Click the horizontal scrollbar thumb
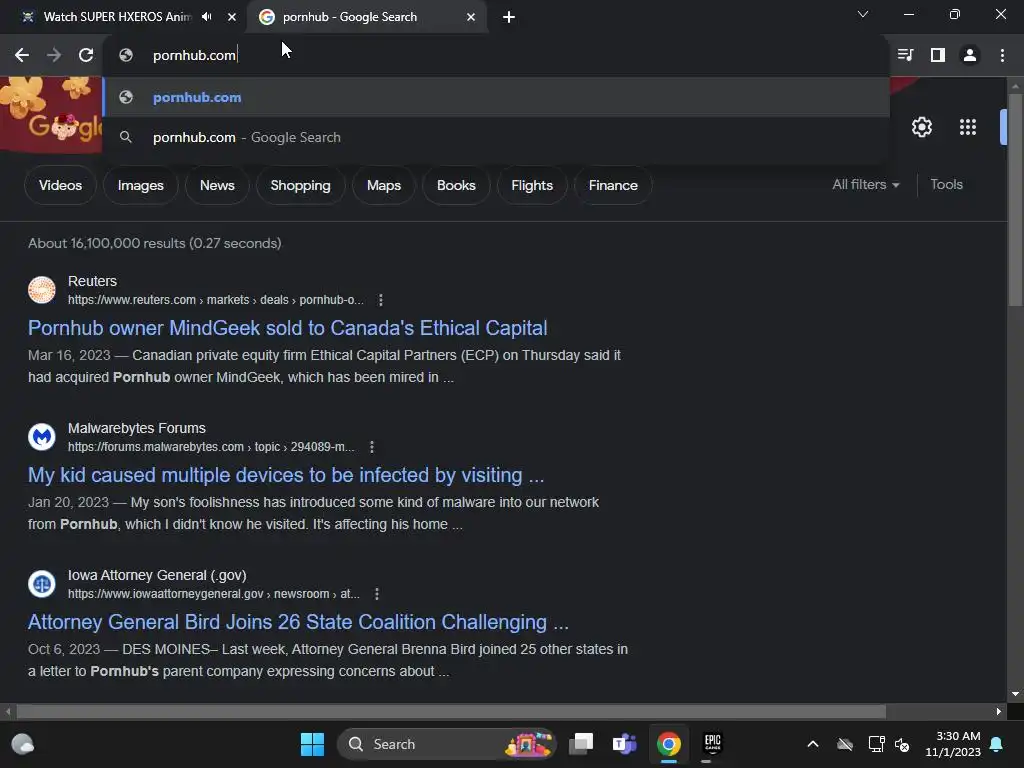Screen dimensions: 1024x768 [x=451, y=711]
